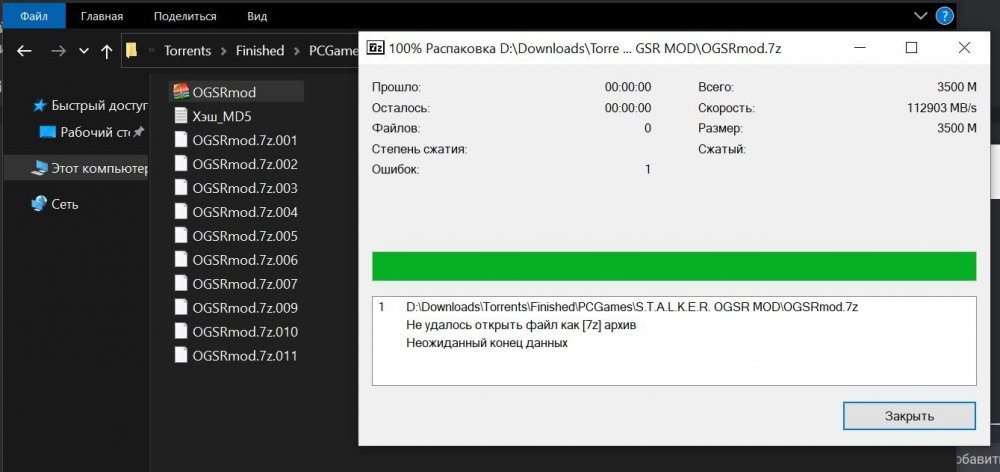Select the Desktop folder icon in sidebar
The height and width of the screenshot is (472, 1000).
[x=46, y=132]
